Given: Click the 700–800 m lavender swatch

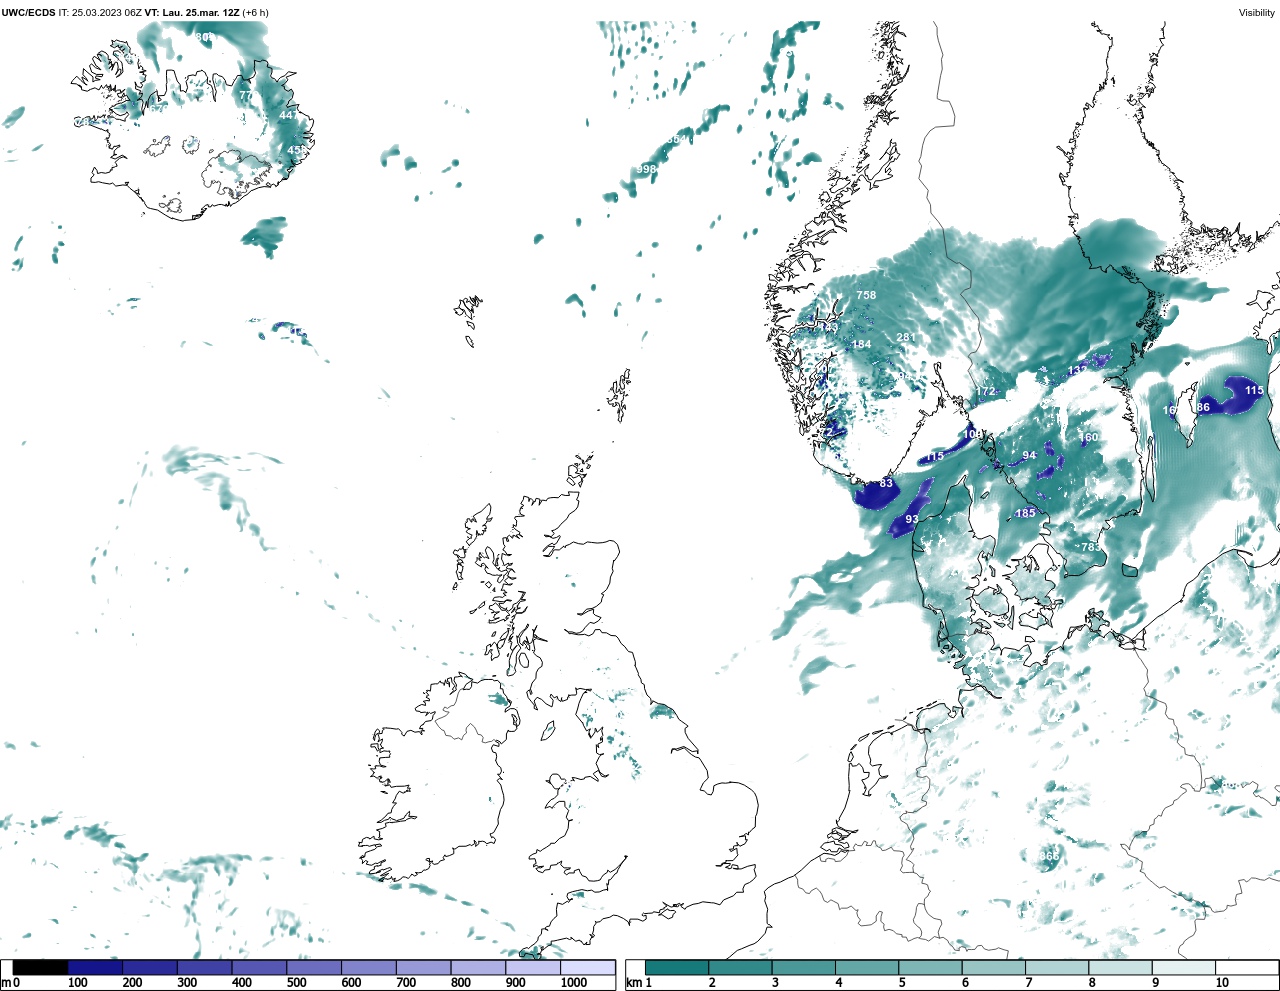Looking at the screenshot, I should pos(423,967).
